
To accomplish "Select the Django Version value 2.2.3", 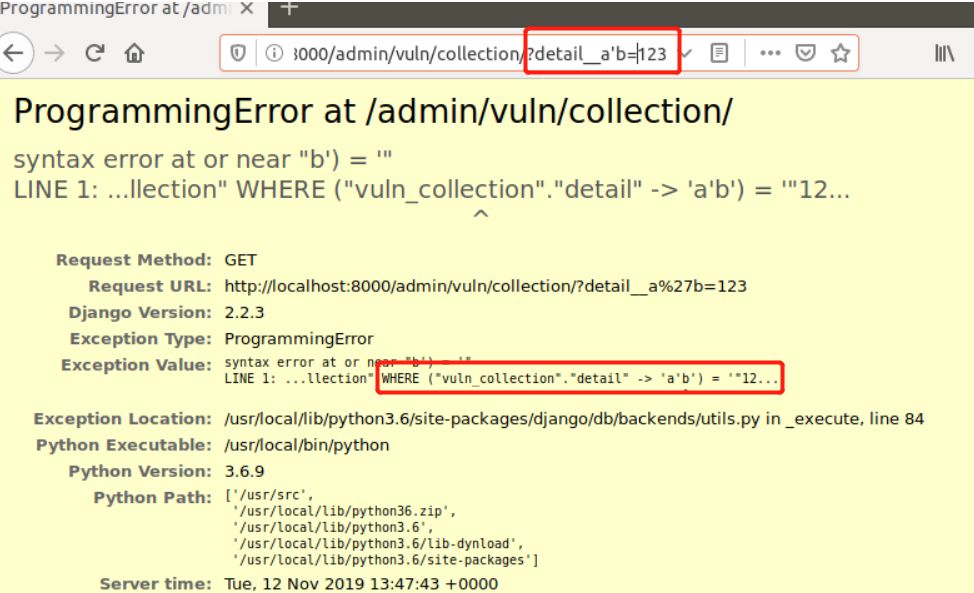I will [x=244, y=312].
